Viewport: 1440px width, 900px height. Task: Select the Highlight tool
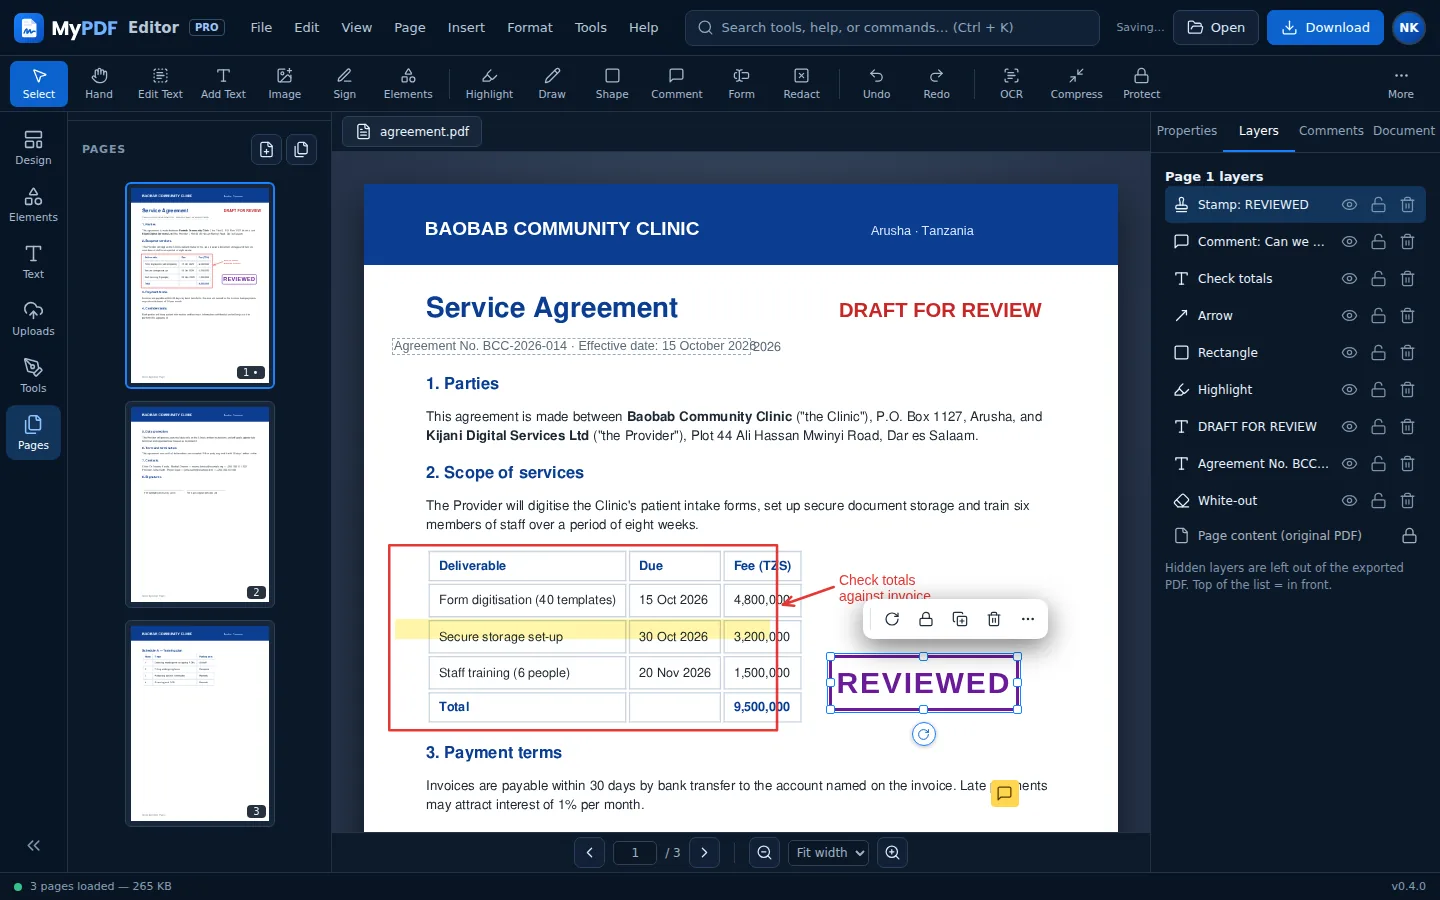[x=489, y=83]
